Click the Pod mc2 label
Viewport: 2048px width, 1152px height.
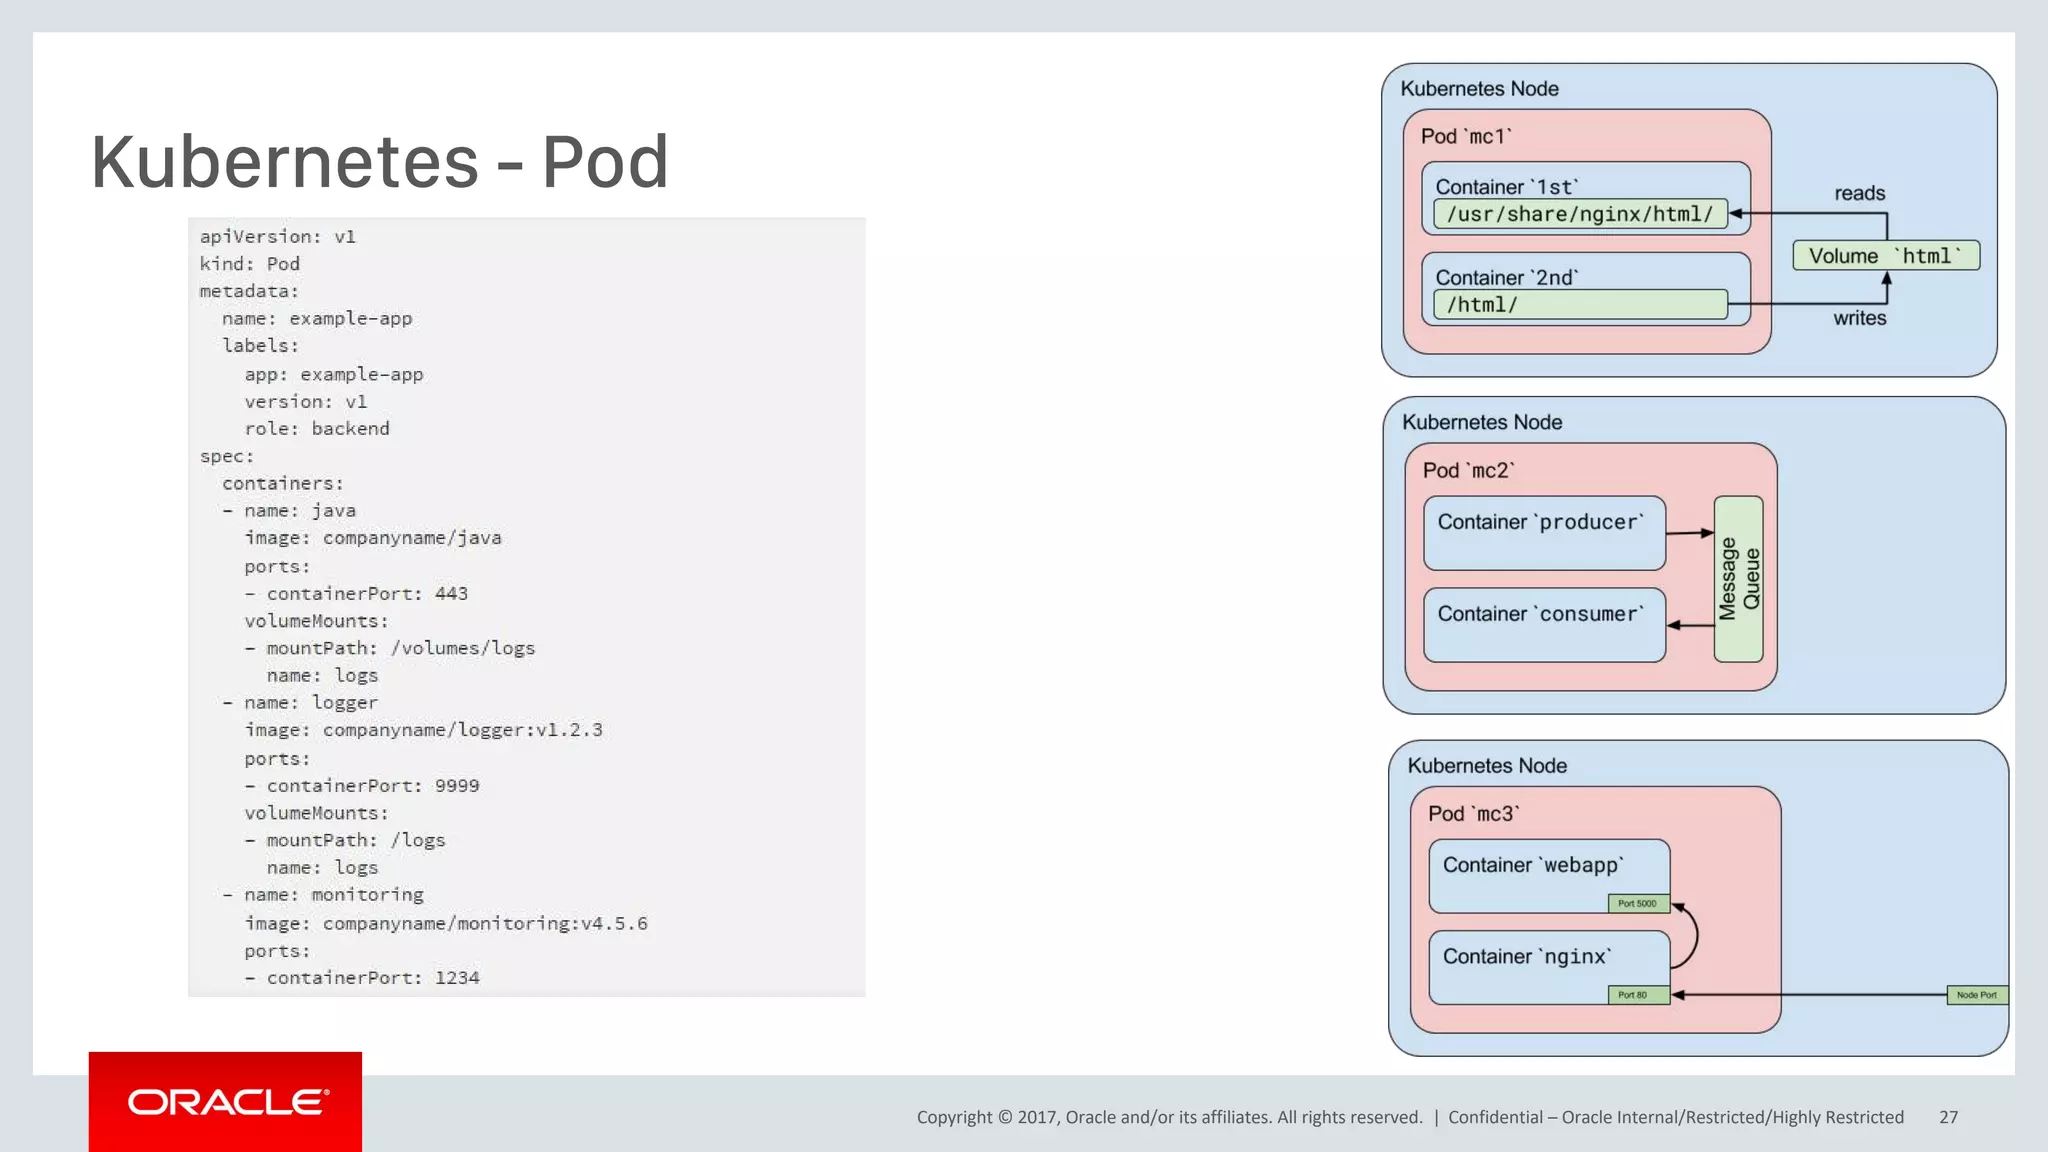1468,470
